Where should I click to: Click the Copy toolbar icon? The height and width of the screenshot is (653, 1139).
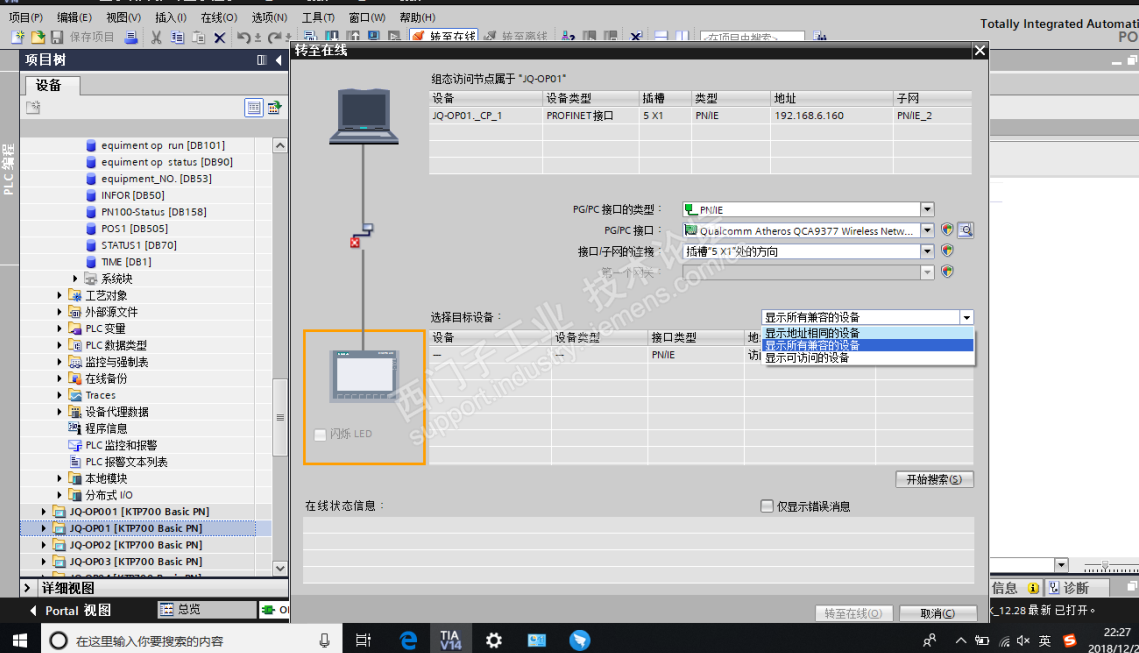pyautogui.click(x=177, y=38)
